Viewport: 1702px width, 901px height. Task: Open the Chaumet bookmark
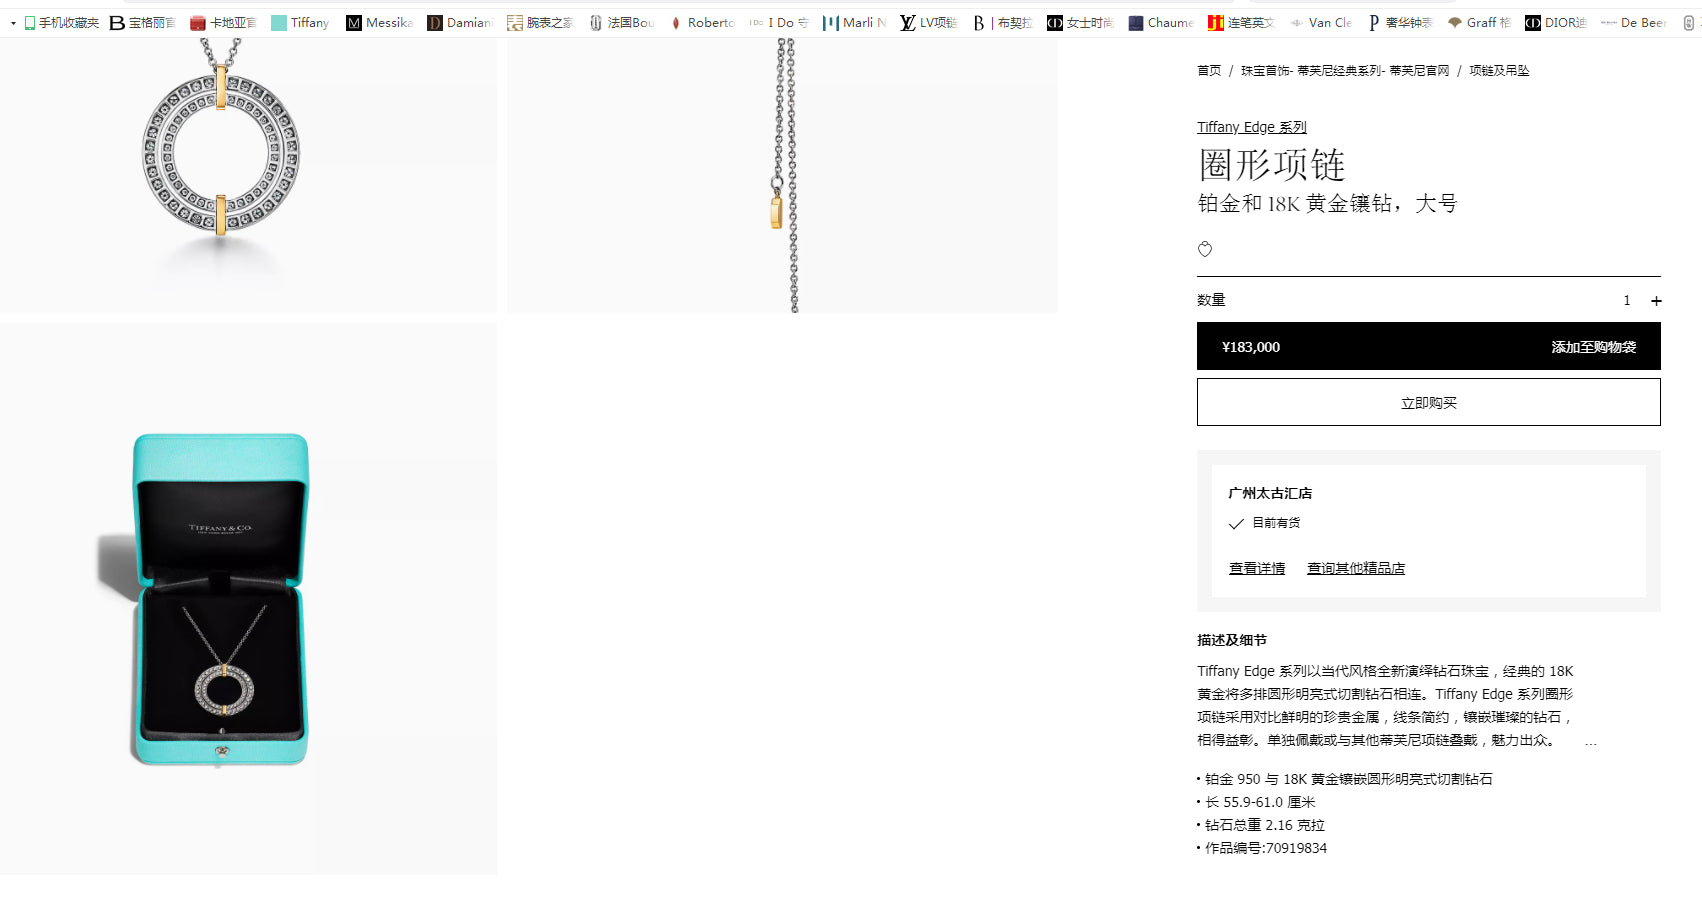pos(1161,22)
